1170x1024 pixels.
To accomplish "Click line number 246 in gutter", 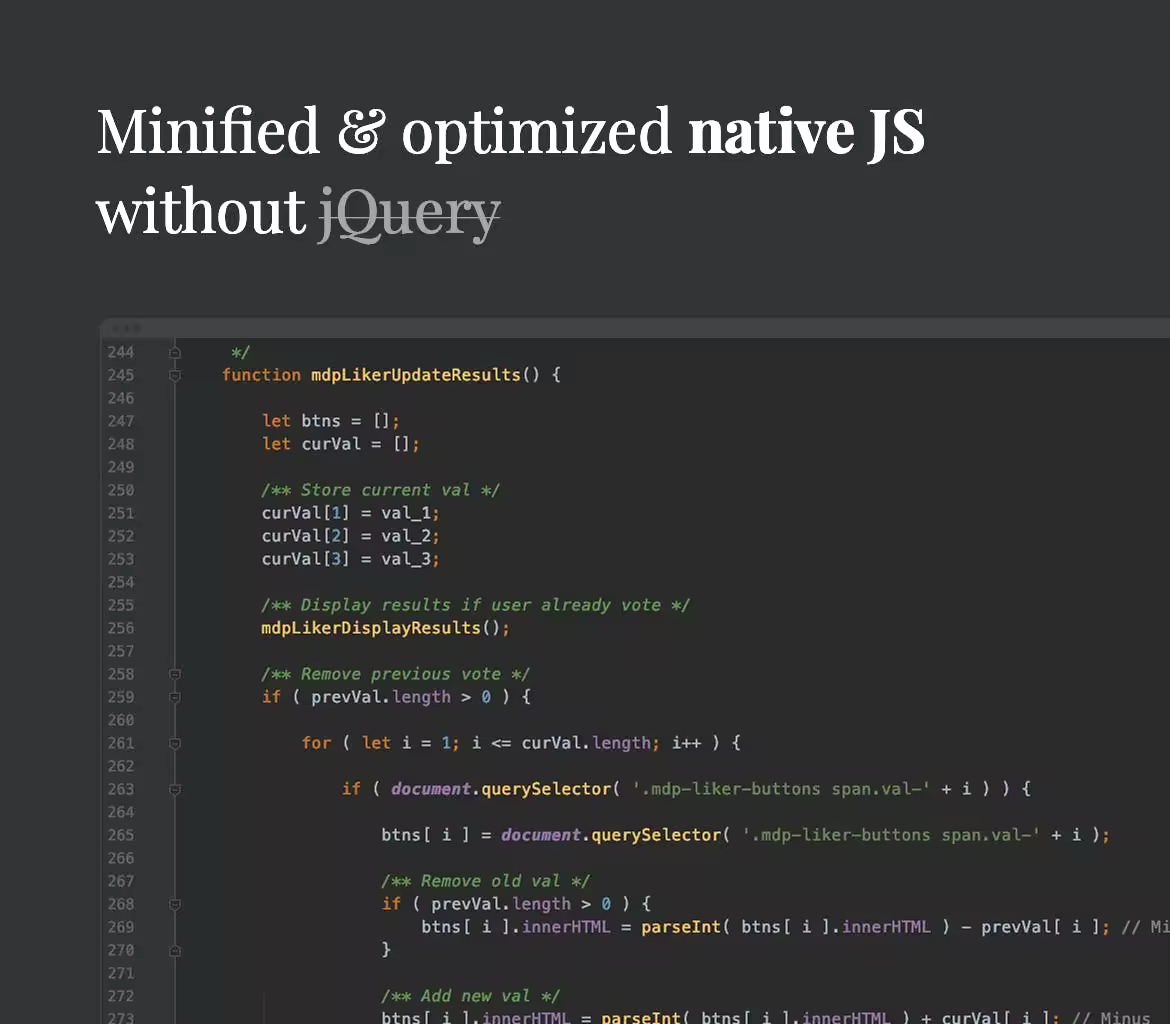I will 121,399.
